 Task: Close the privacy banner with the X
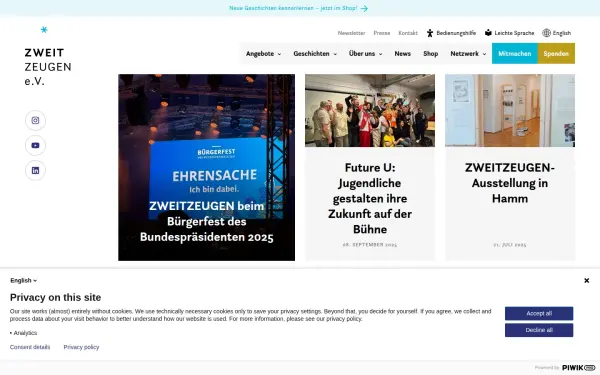click(586, 280)
